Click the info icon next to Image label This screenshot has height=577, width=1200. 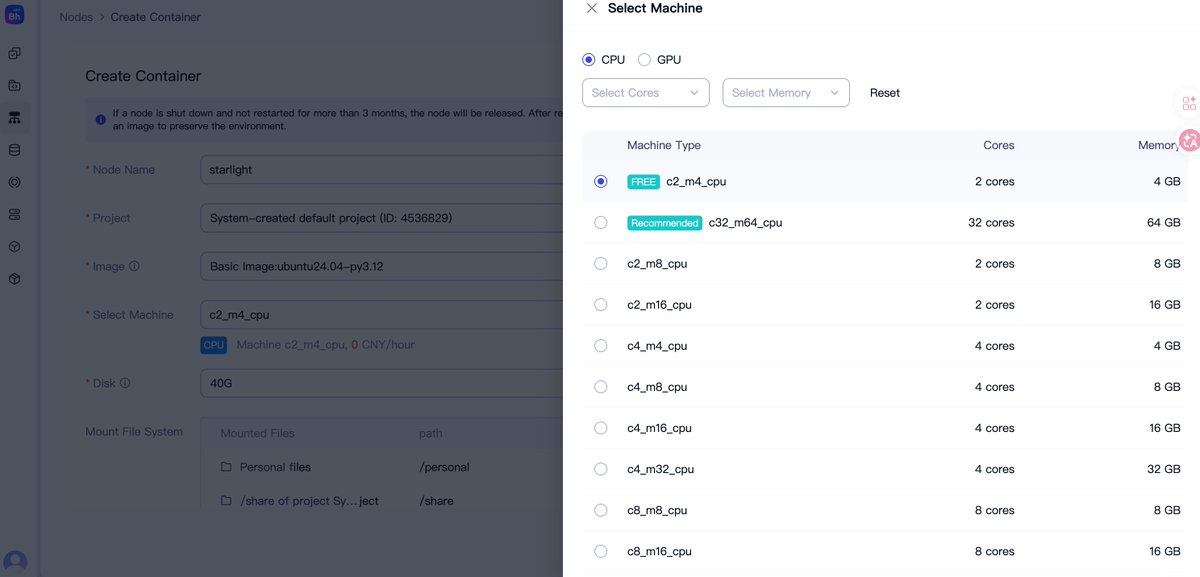click(134, 267)
